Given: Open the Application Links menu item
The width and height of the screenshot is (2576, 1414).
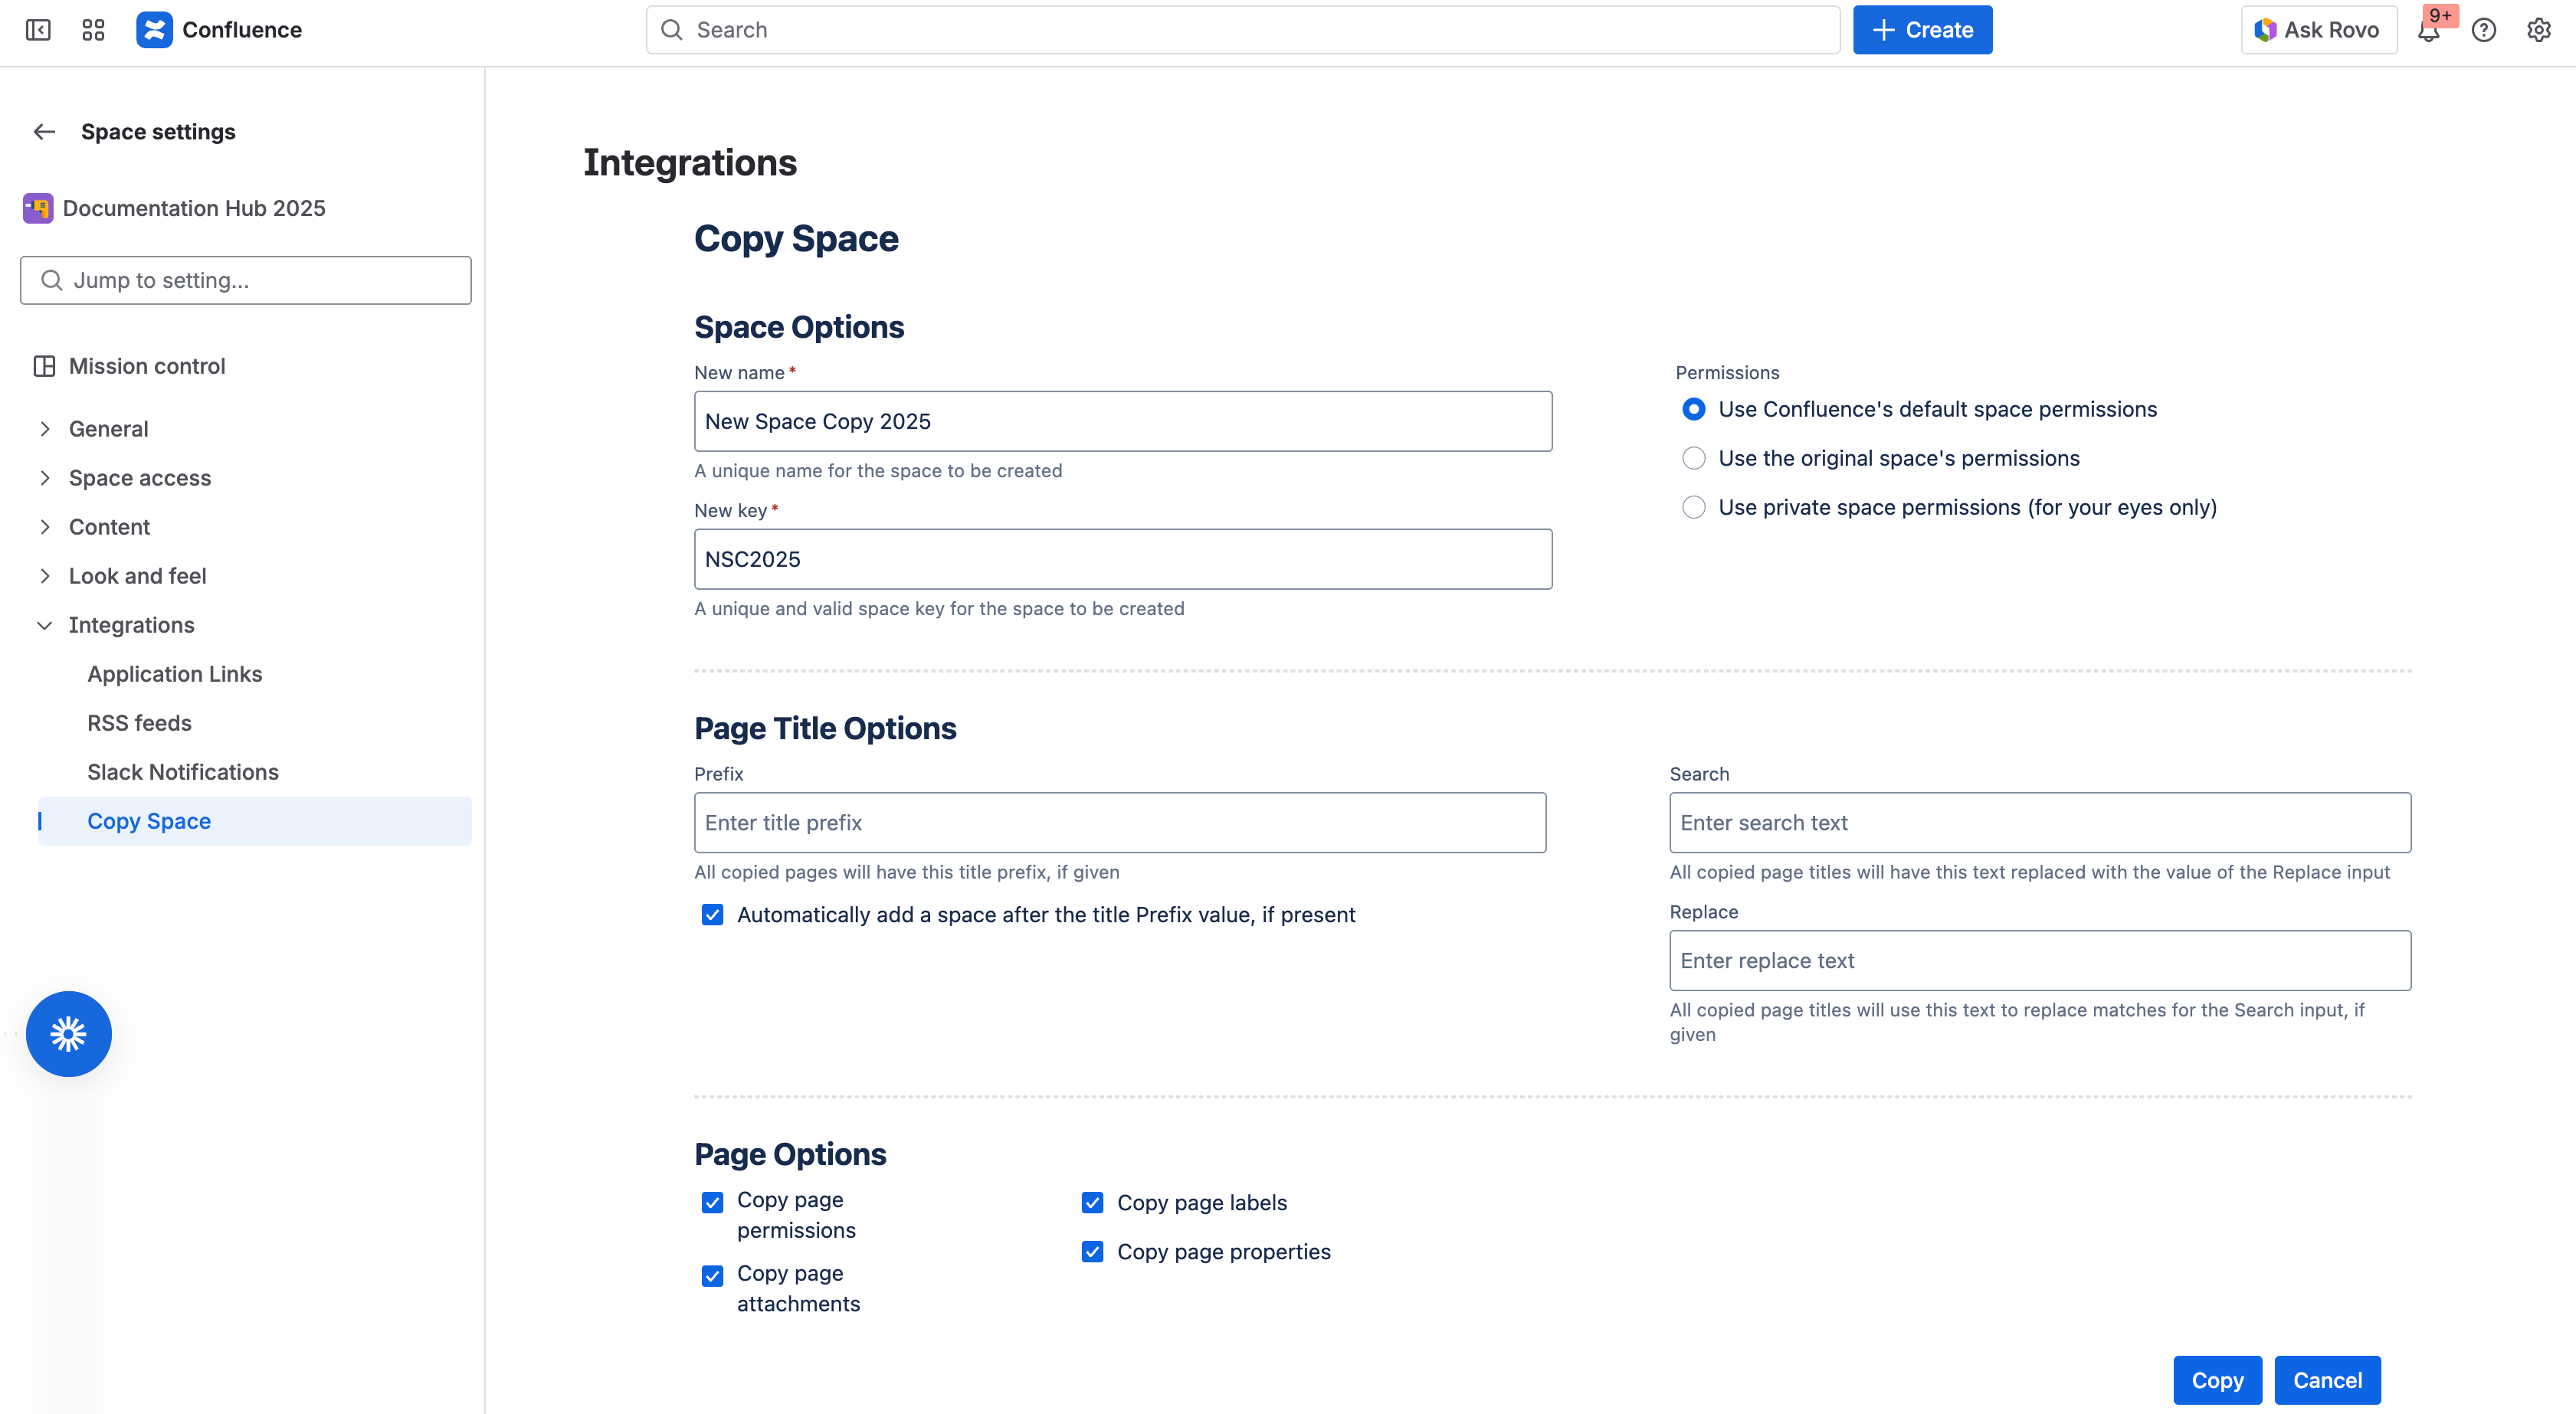Looking at the screenshot, I should 175,674.
